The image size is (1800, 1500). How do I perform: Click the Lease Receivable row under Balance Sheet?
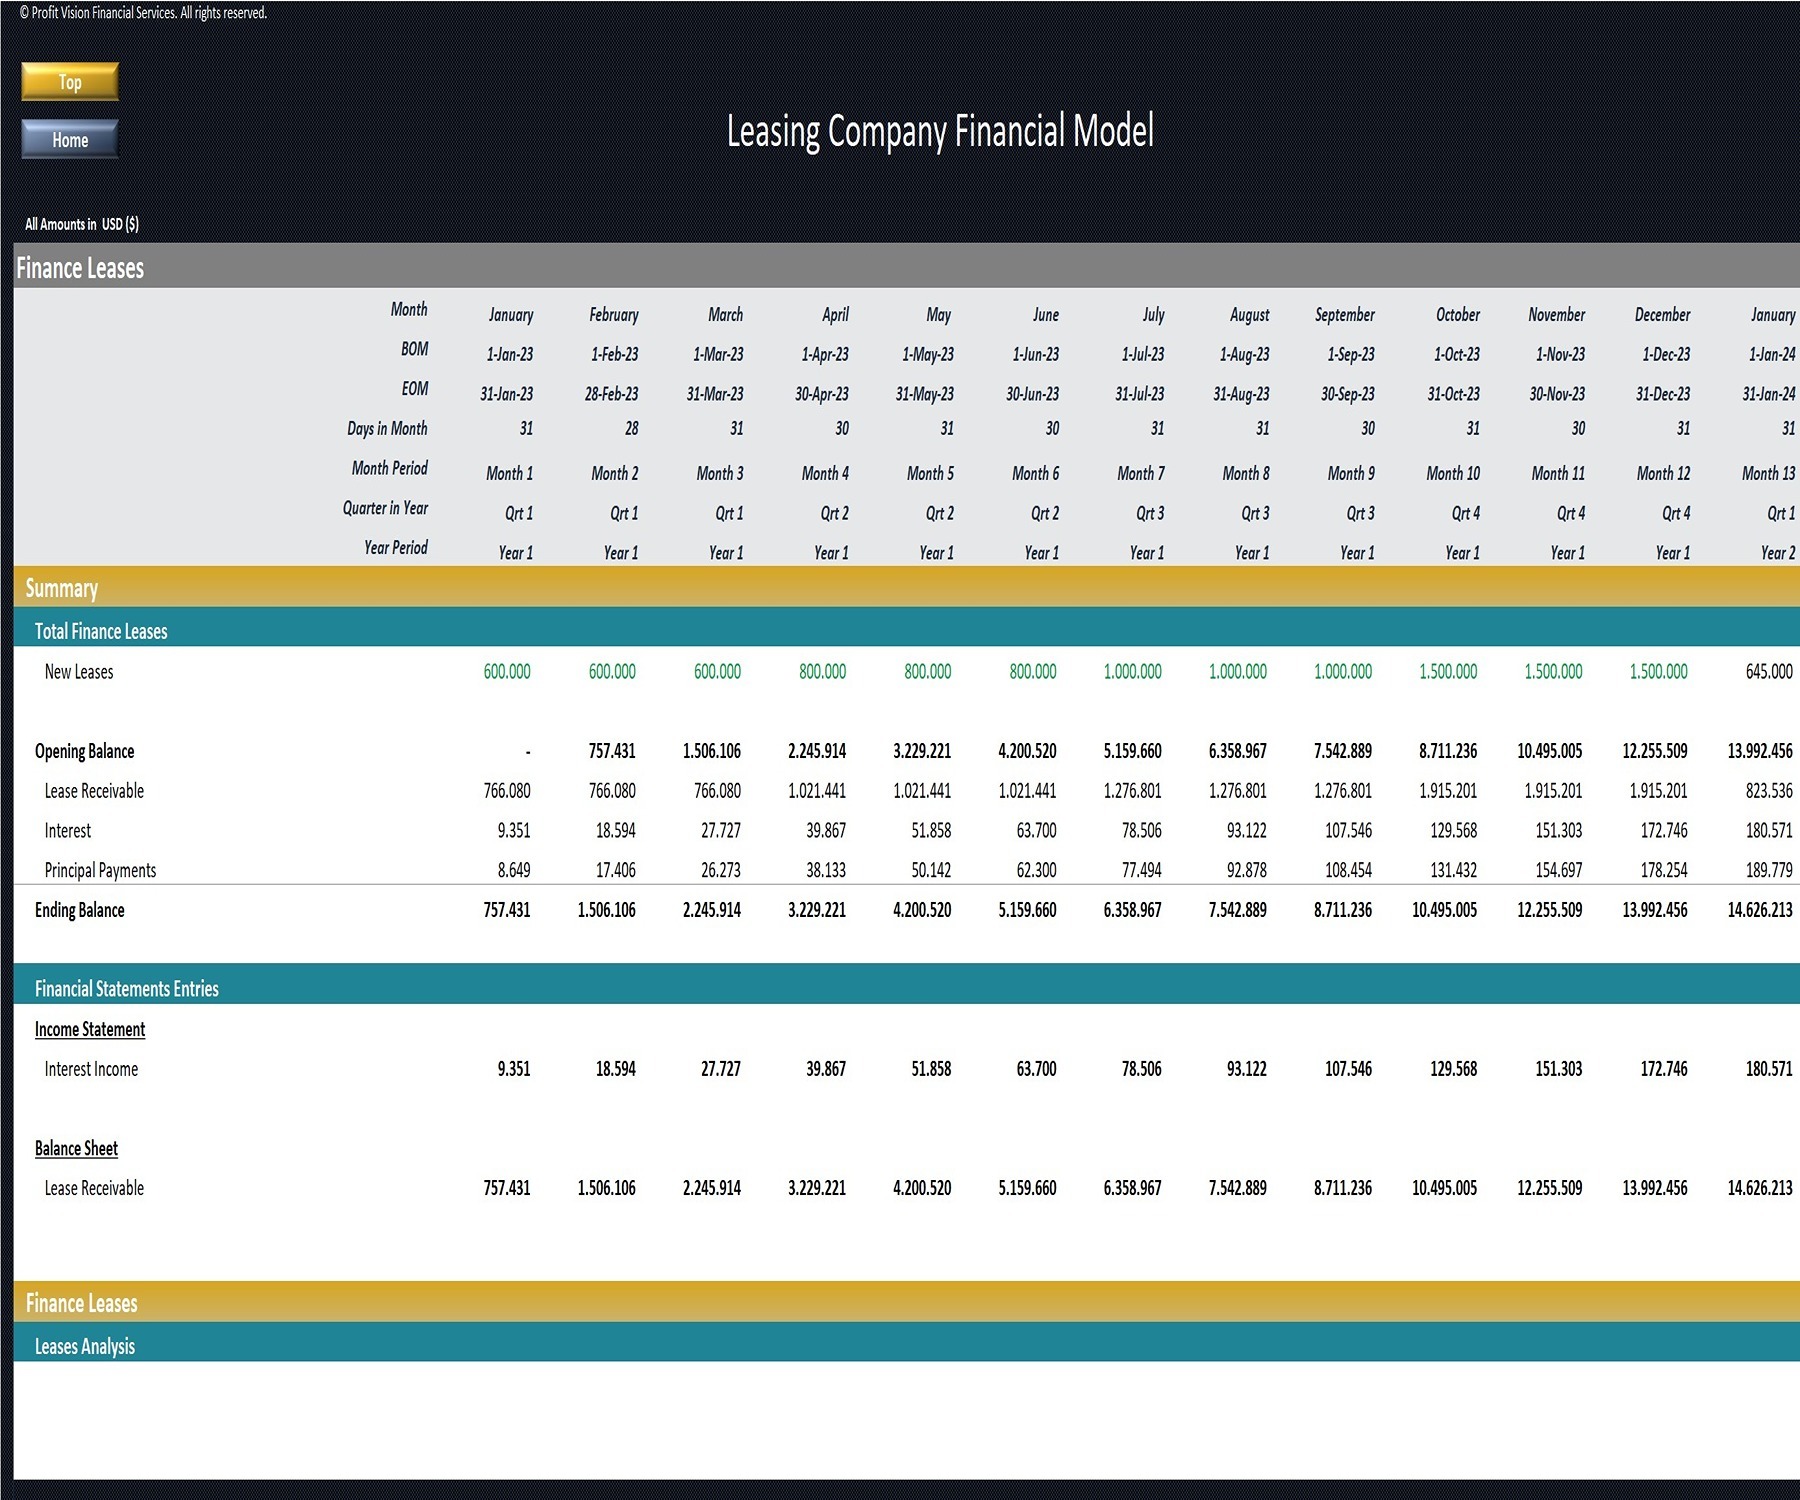click(x=93, y=1188)
